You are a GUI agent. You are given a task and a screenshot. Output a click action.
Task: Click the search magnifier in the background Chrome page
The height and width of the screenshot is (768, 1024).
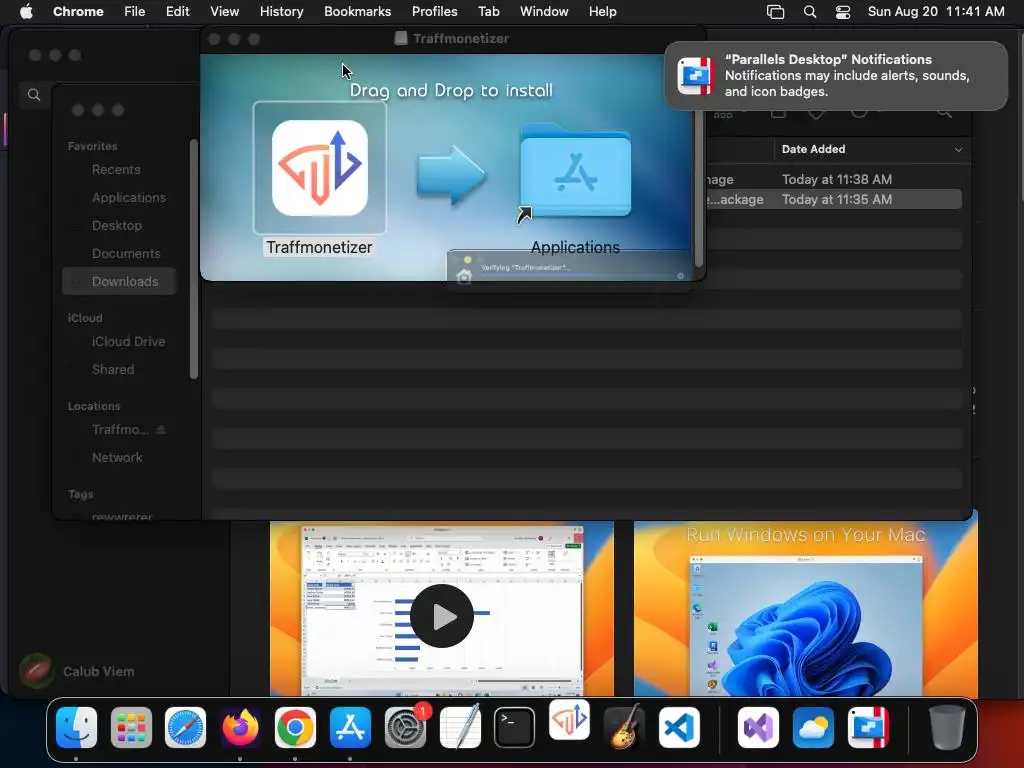pos(34,95)
